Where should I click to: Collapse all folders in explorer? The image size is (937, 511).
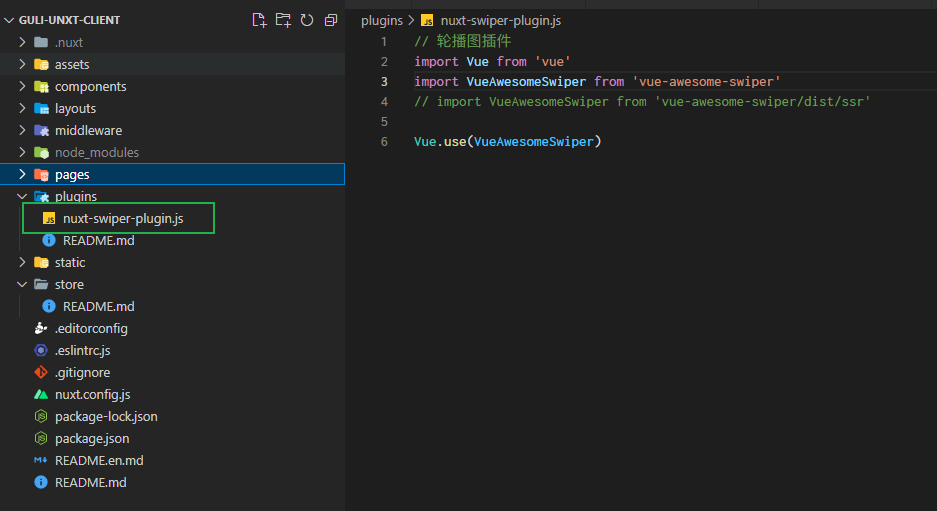click(330, 20)
